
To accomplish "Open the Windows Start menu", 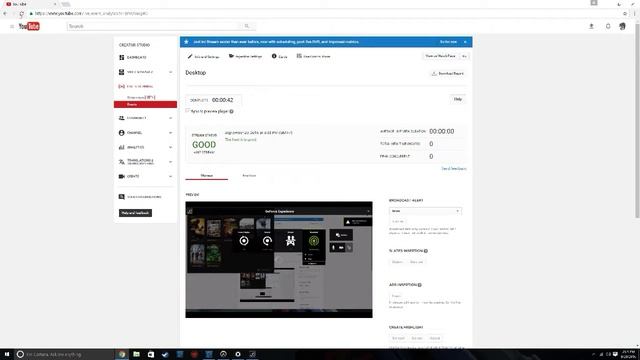I will (7, 354).
